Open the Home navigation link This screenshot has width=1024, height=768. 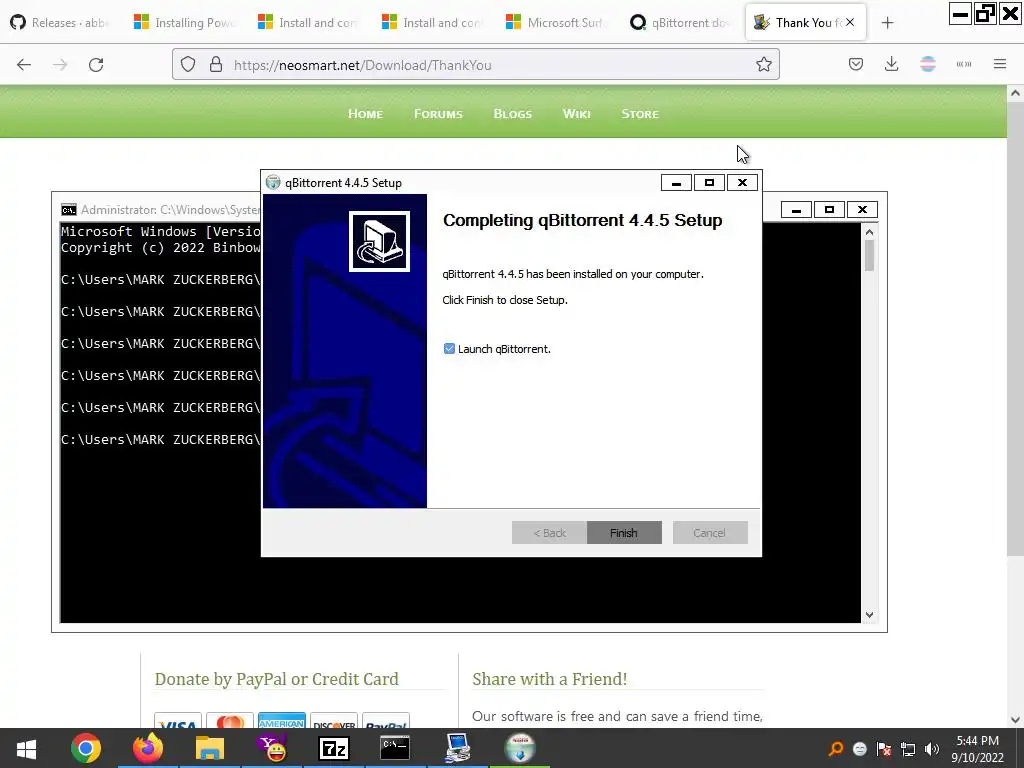point(365,114)
